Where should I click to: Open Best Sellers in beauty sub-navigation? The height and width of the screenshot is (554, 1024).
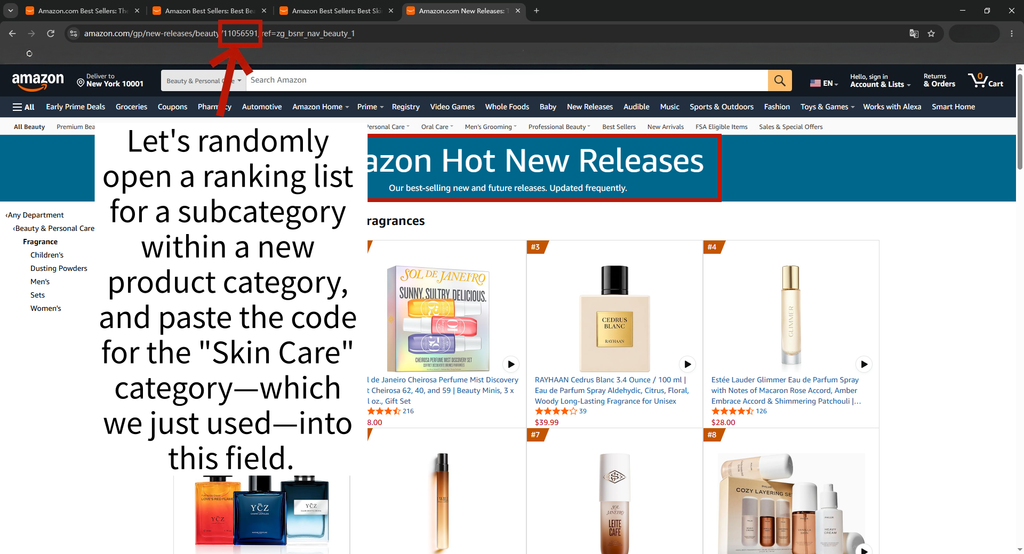[x=618, y=127]
